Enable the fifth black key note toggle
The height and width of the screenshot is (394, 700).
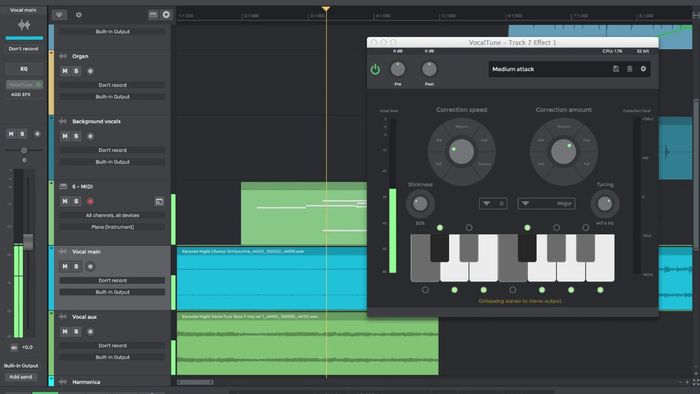pos(585,228)
